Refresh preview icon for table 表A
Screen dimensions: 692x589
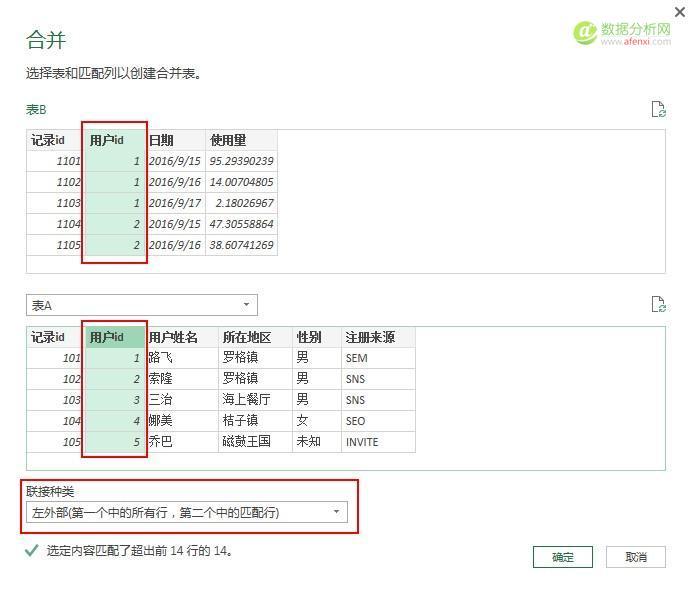click(658, 304)
